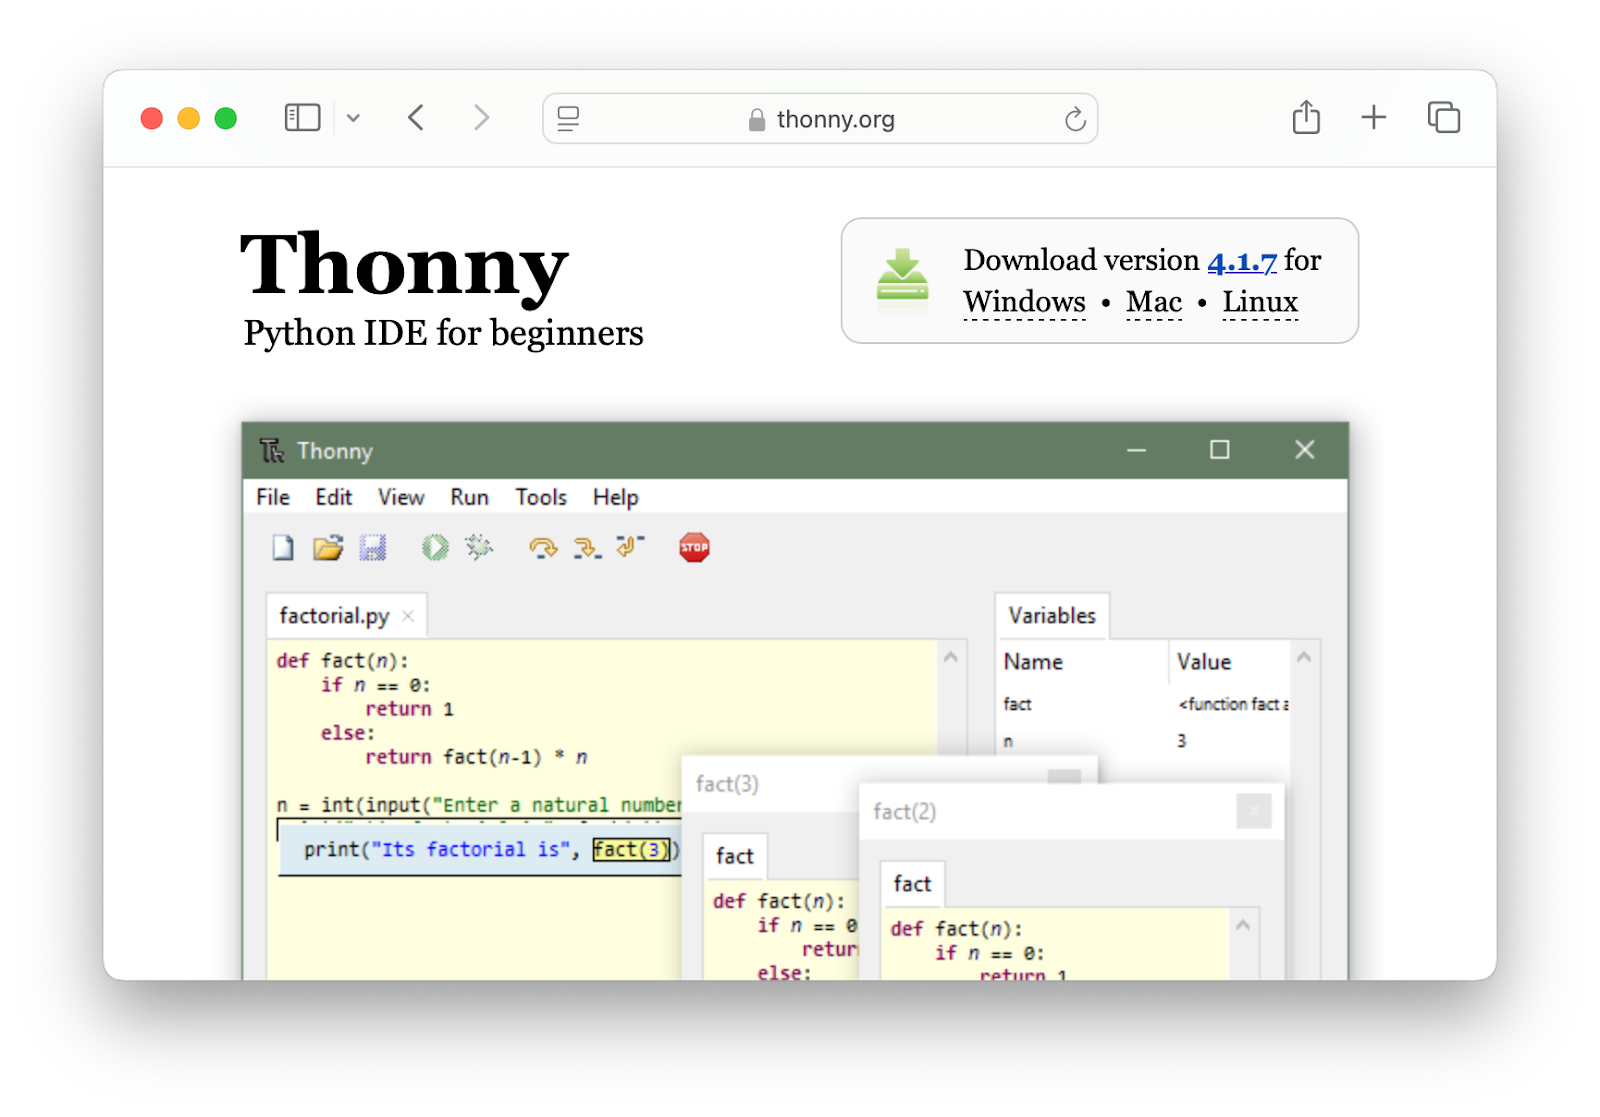Click the green Run script icon
Image resolution: width=1600 pixels, height=1117 pixels.
click(435, 547)
